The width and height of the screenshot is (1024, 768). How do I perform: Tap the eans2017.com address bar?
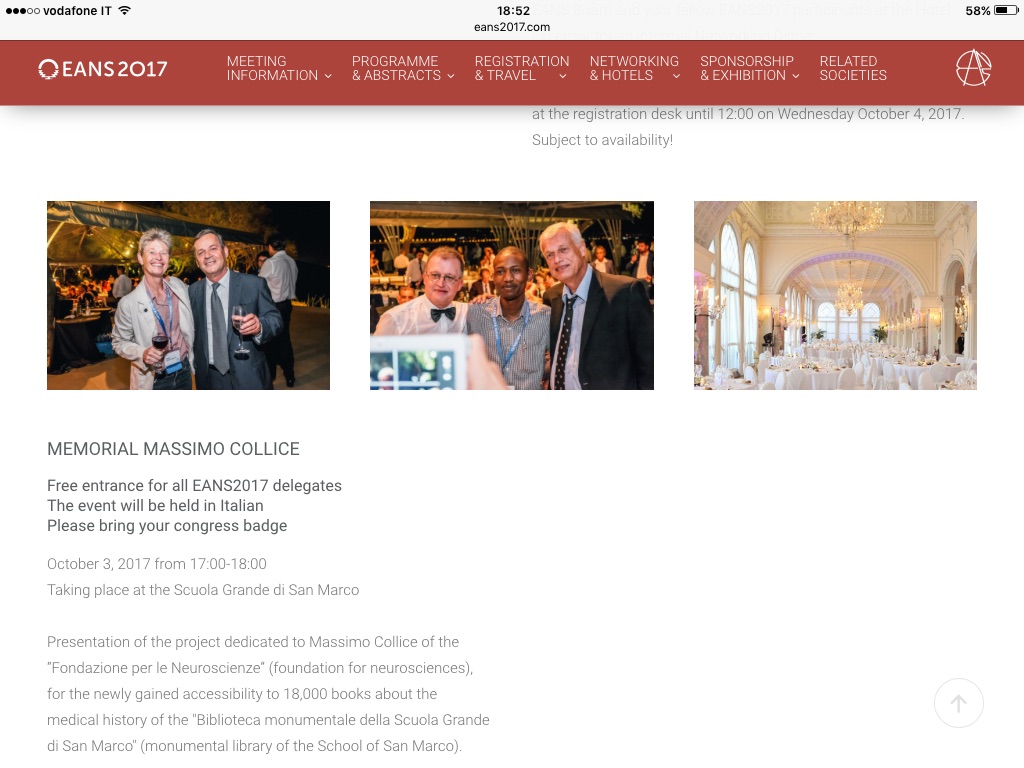tap(512, 27)
